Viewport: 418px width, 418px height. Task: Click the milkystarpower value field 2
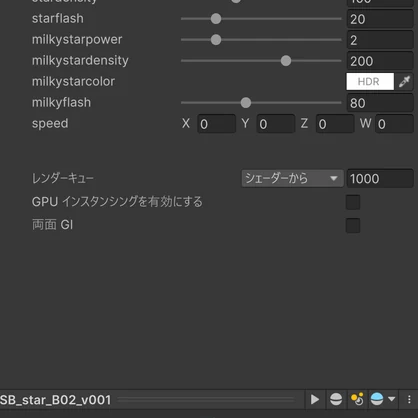(x=380, y=40)
